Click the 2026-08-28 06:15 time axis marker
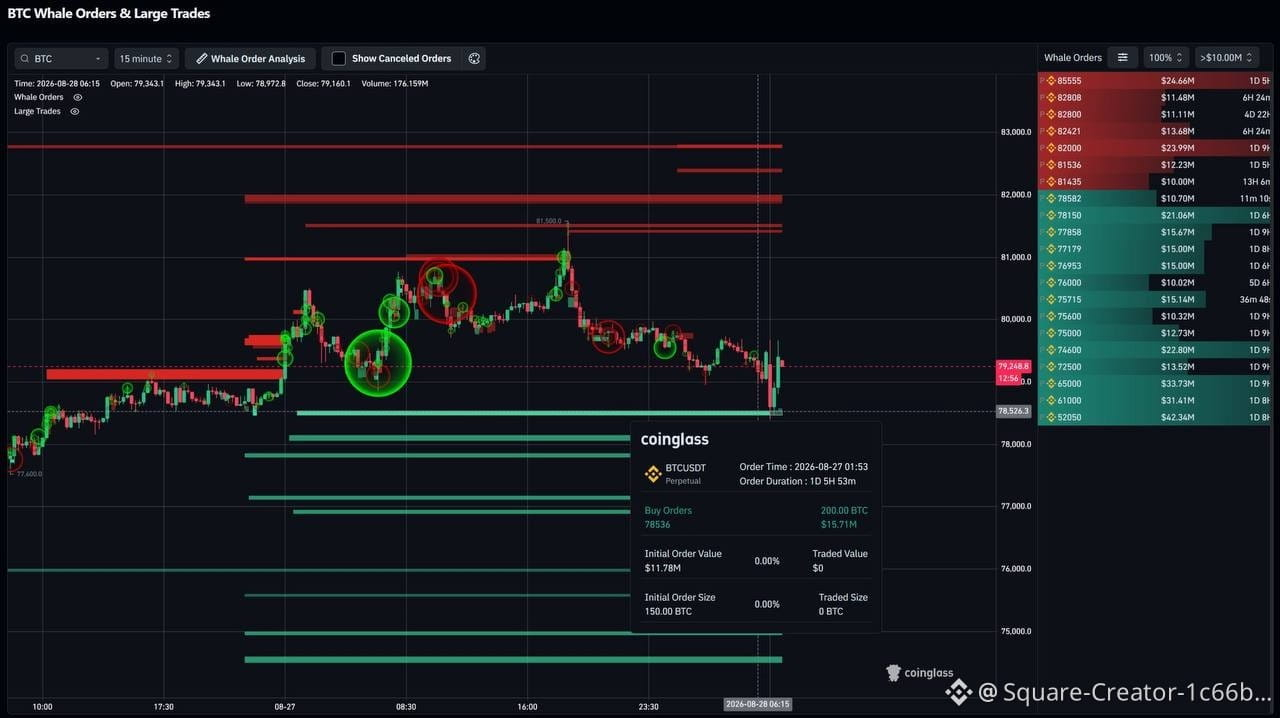This screenshot has width=1280, height=718. click(757, 705)
